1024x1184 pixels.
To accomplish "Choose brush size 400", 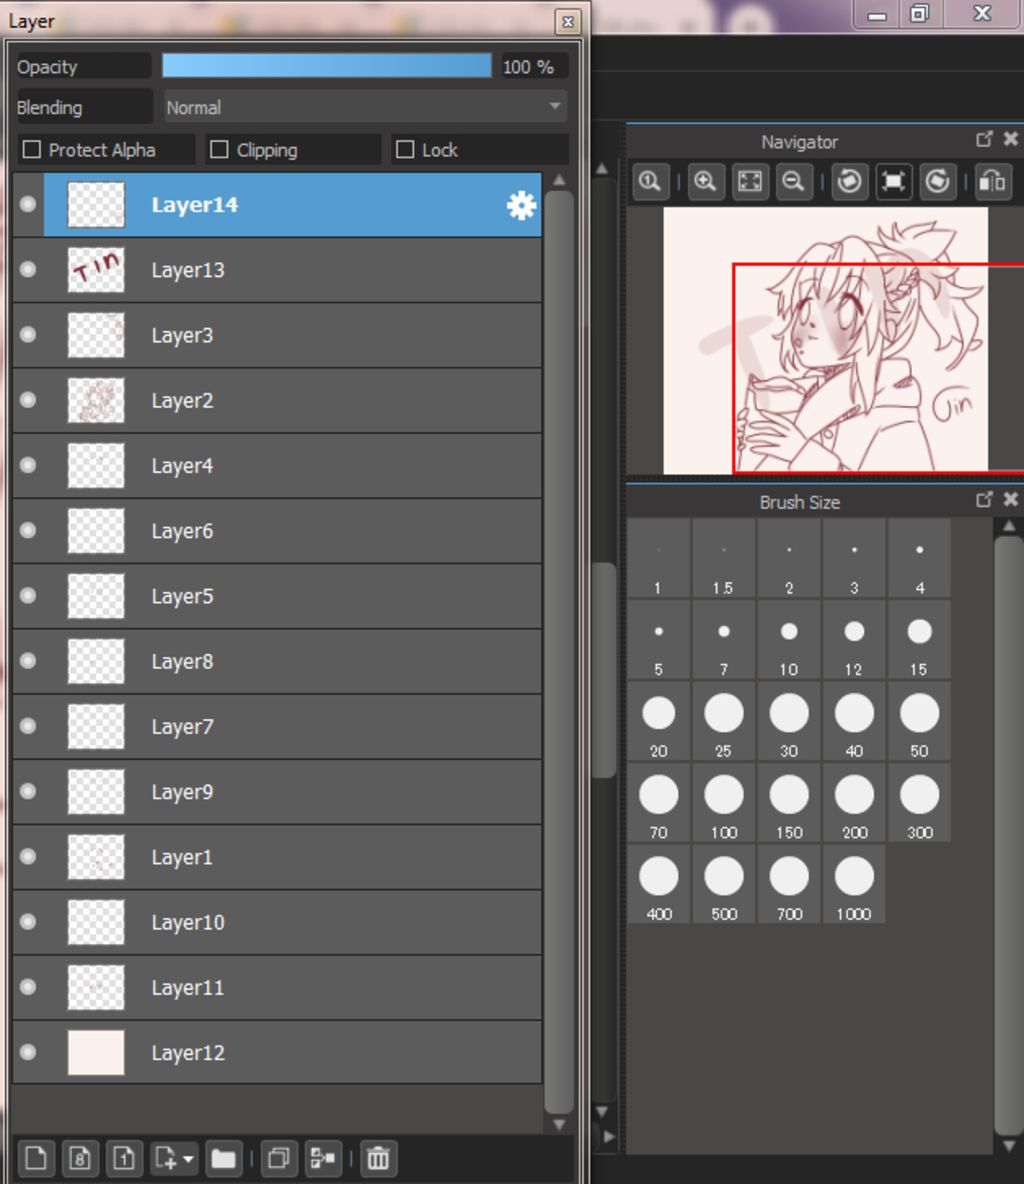I will click(659, 885).
